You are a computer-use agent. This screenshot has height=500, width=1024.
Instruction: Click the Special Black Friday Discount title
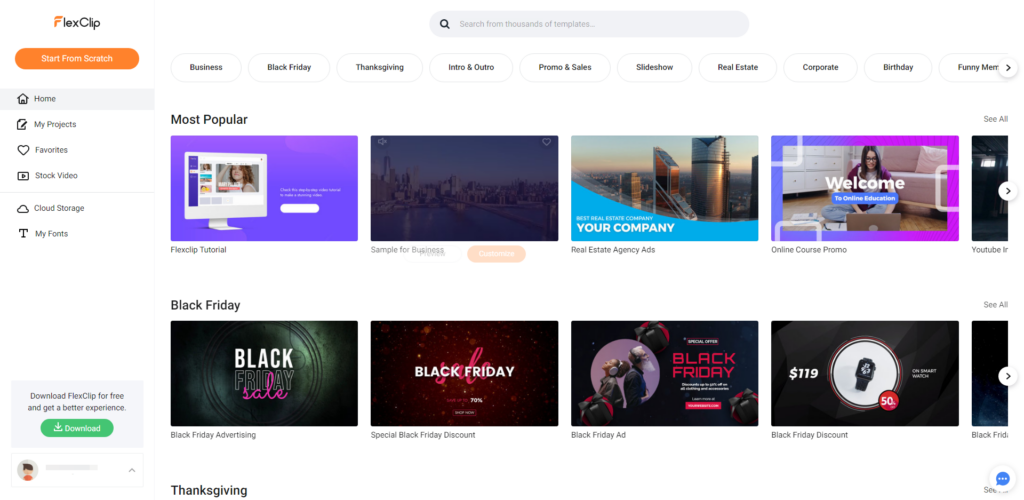[x=423, y=435]
